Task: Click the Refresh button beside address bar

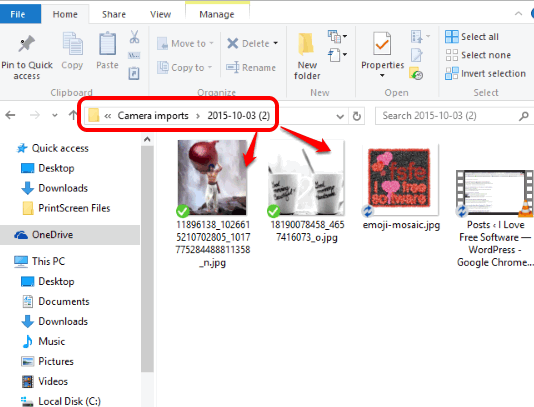Action: click(357, 116)
